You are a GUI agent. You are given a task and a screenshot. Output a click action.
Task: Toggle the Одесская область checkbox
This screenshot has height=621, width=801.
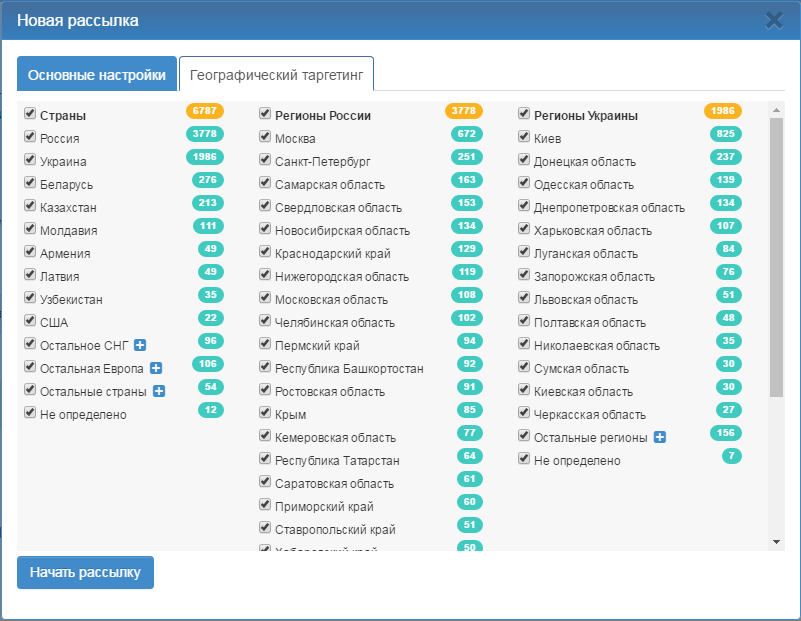pos(524,183)
